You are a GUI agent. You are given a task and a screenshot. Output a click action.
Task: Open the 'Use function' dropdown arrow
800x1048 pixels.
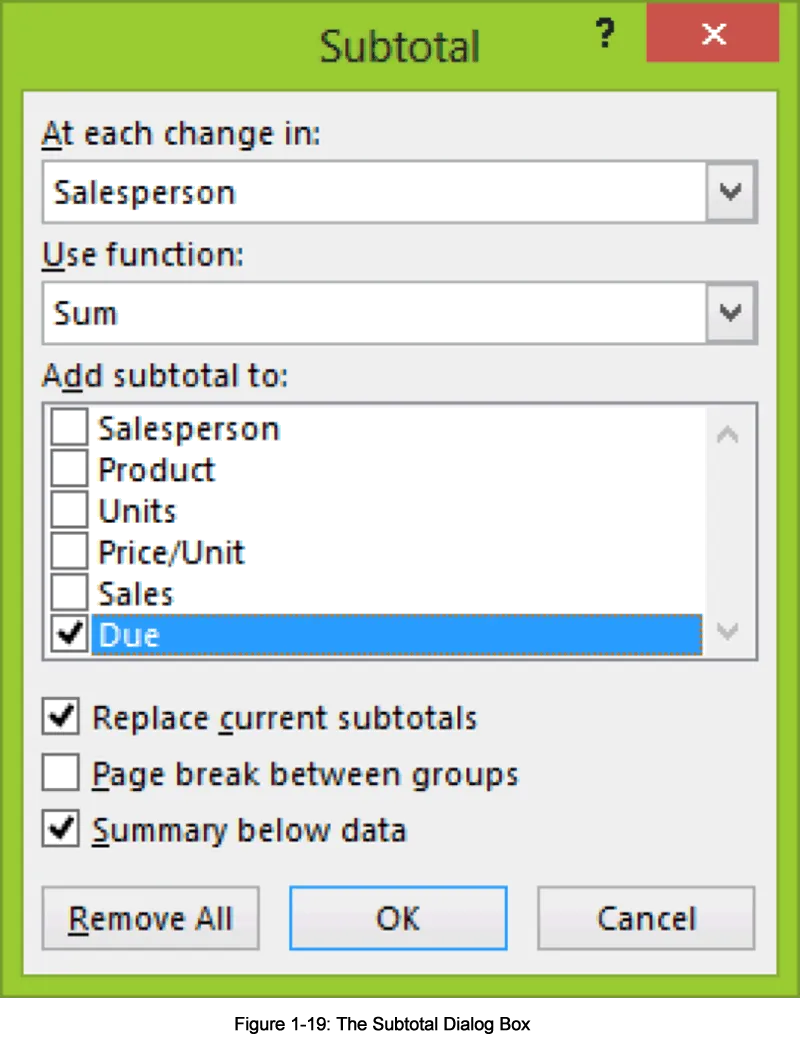click(x=731, y=313)
